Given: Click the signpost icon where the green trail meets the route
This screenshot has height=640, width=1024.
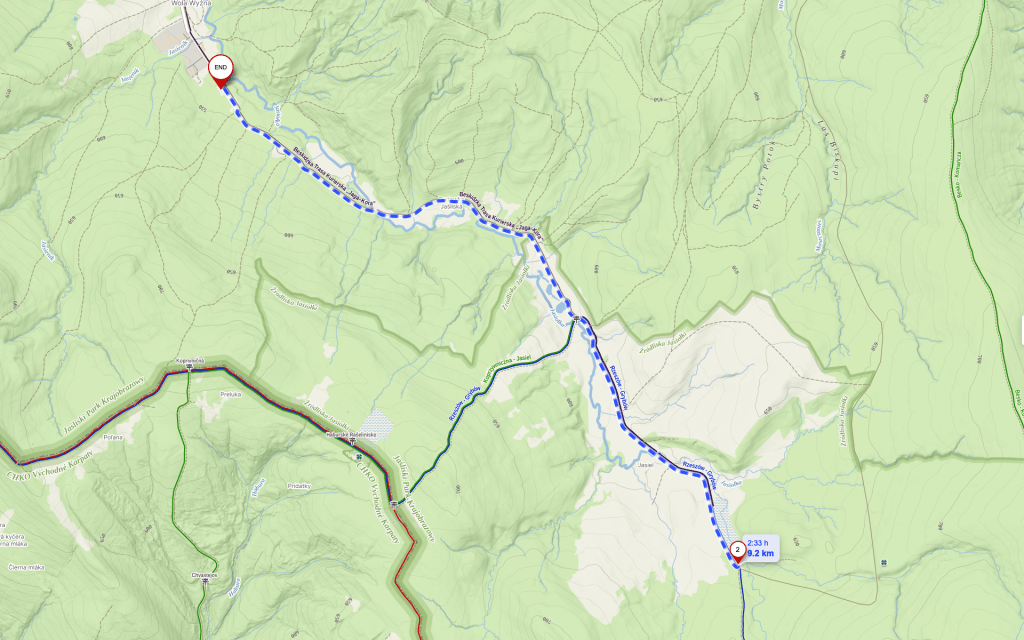Looking at the screenshot, I should click(577, 319).
